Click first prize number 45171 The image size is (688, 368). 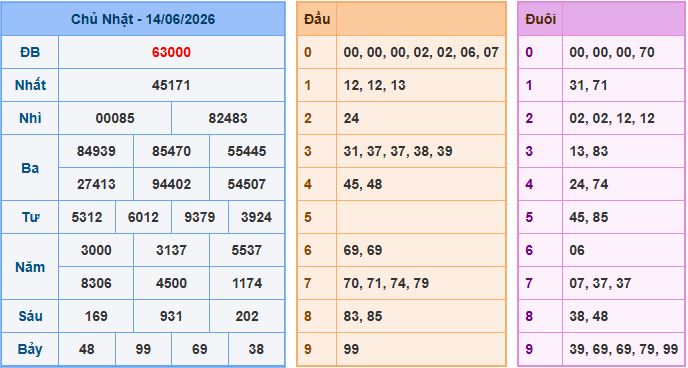pyautogui.click(x=171, y=85)
